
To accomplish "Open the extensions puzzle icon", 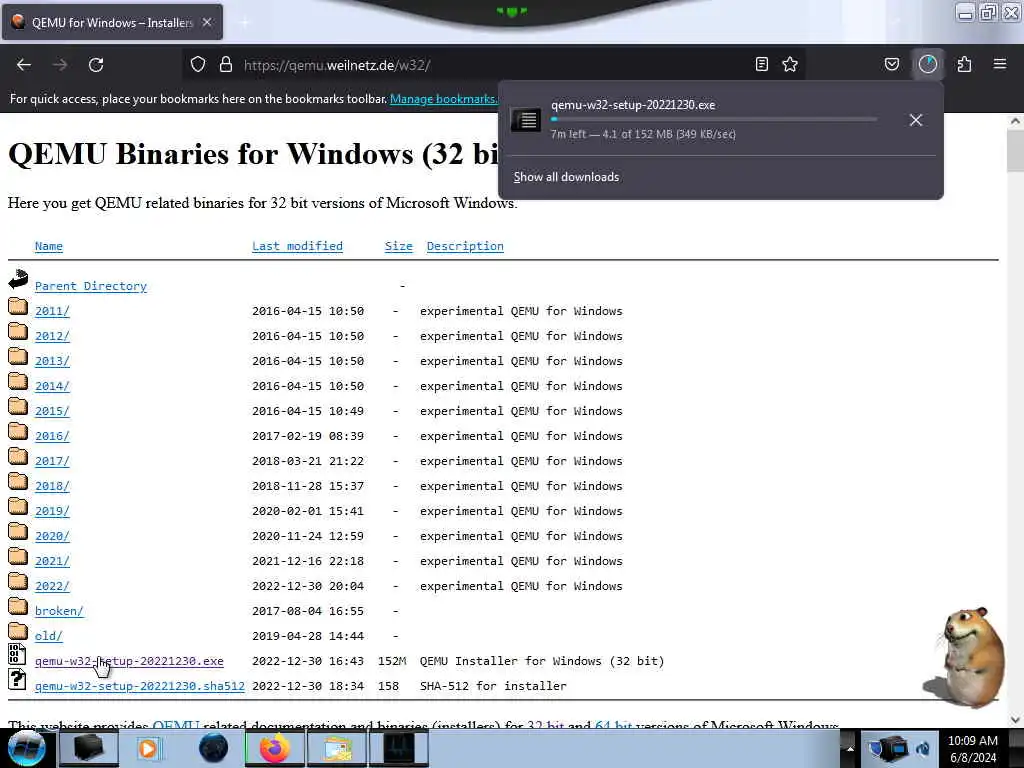I will coord(964,64).
